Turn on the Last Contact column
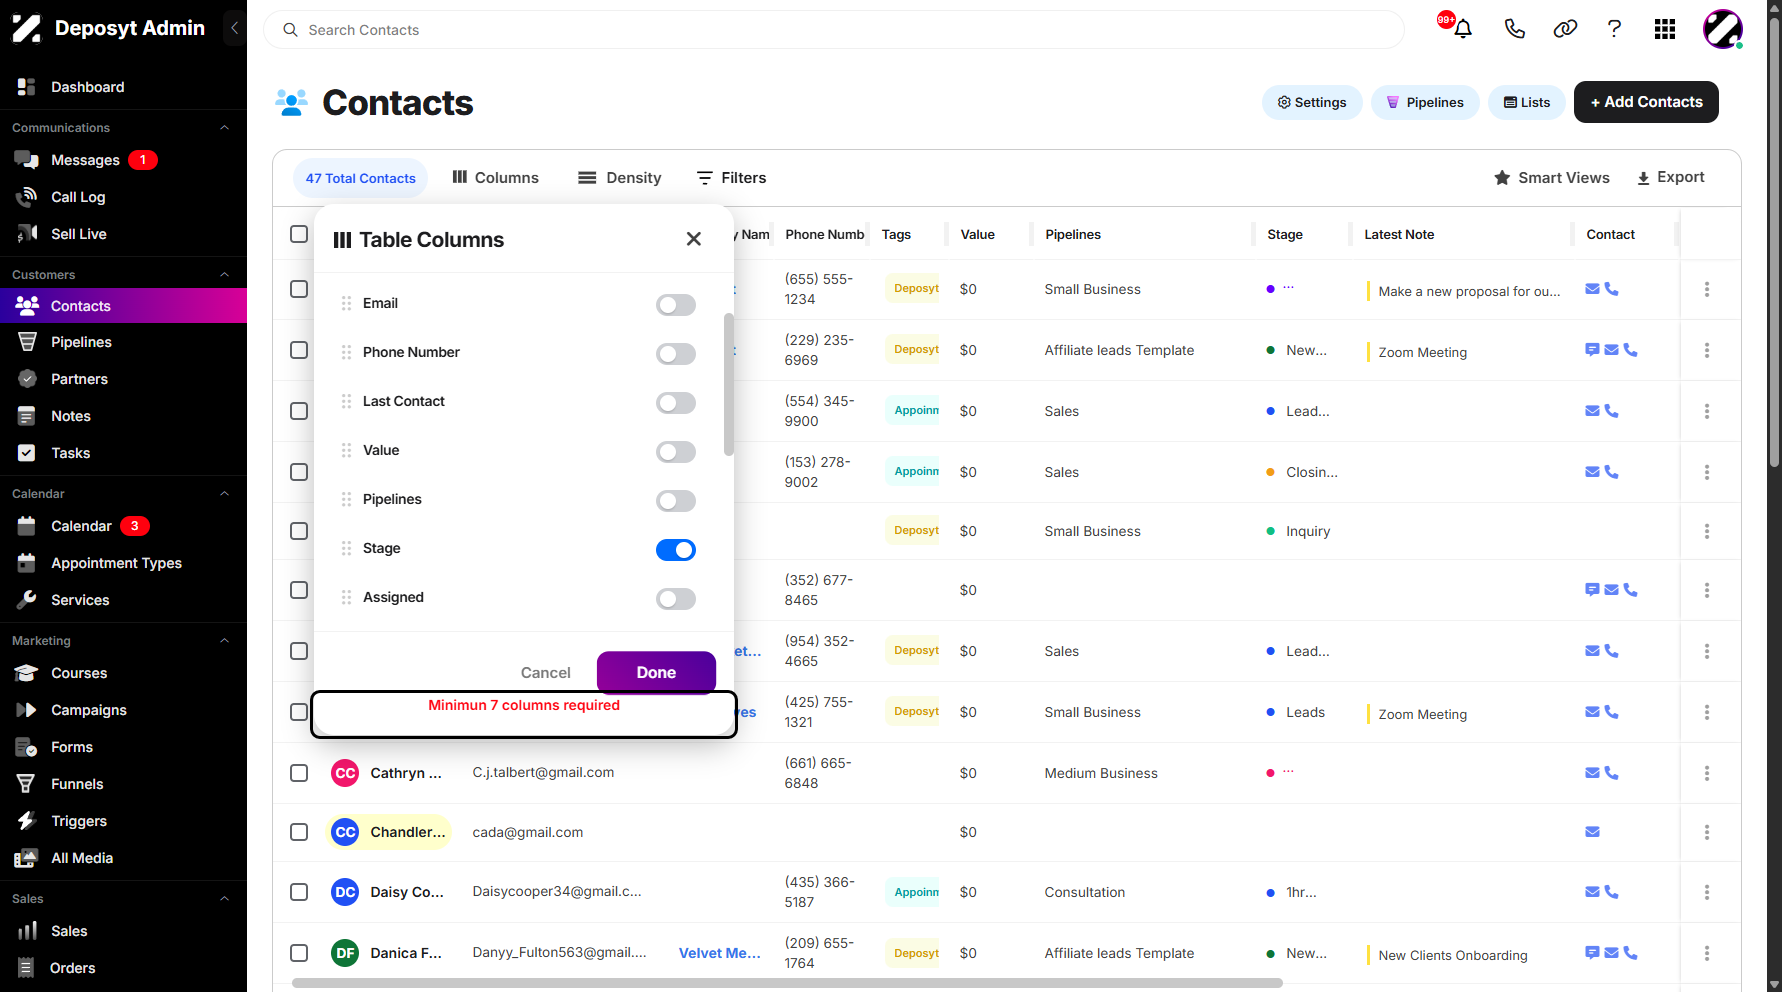Viewport: 1782px width, 992px height. 676,402
